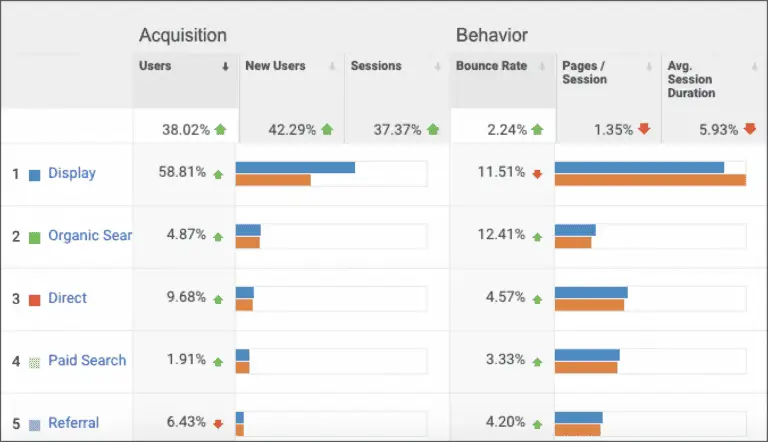Open the Paid Search channel link
This screenshot has height=442, width=768.
pos(87,360)
